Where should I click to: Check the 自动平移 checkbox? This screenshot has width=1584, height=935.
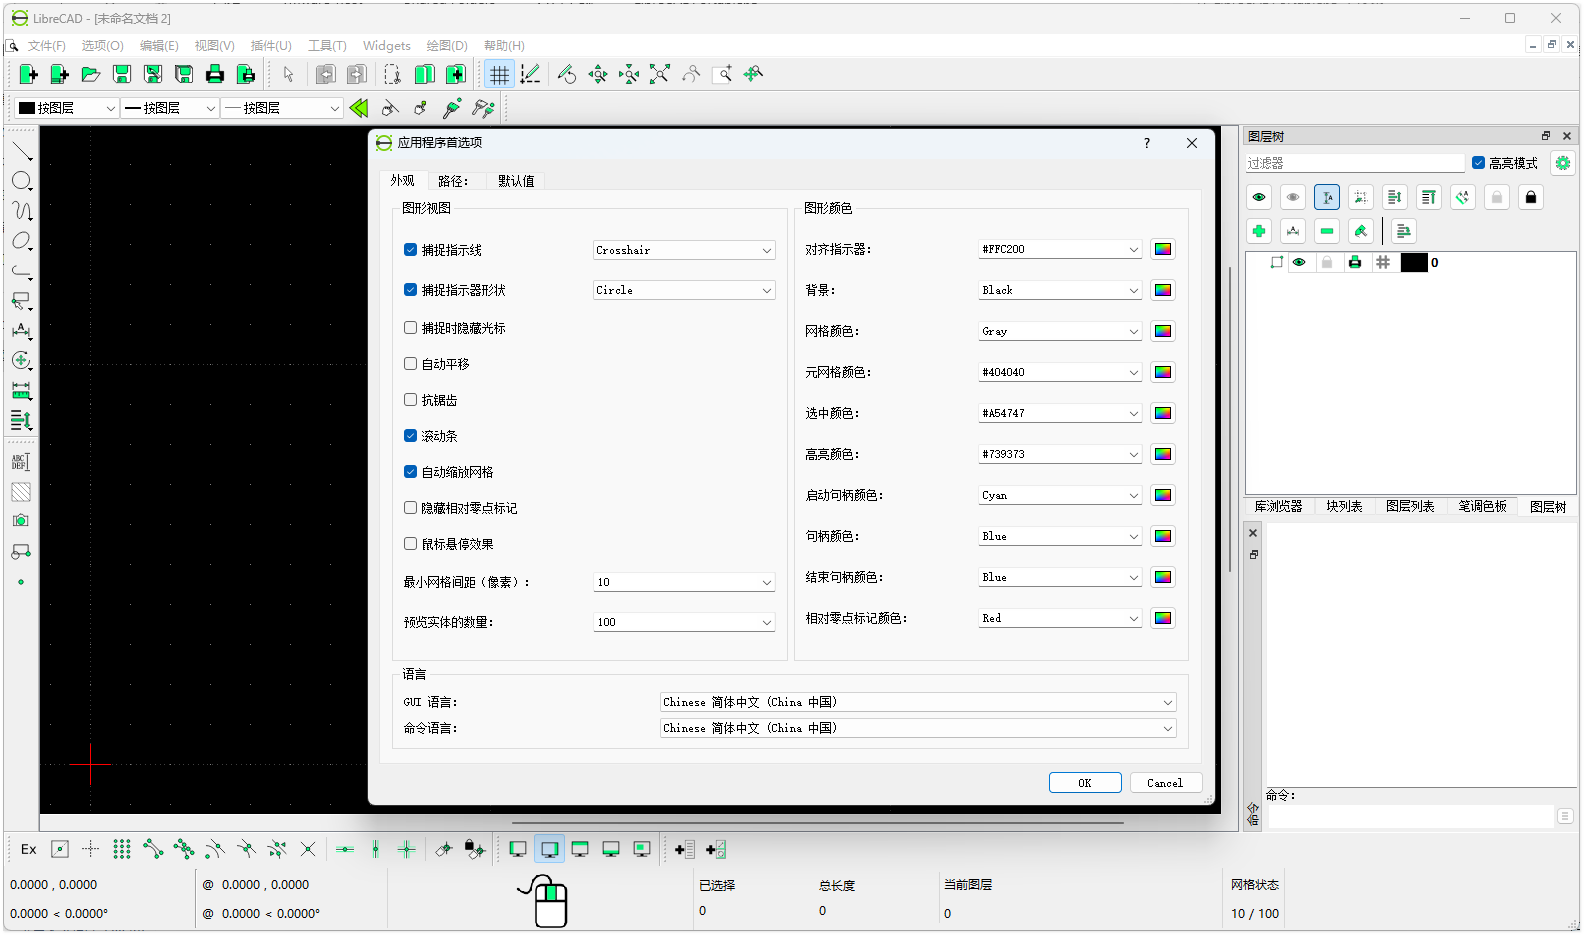pyautogui.click(x=410, y=364)
